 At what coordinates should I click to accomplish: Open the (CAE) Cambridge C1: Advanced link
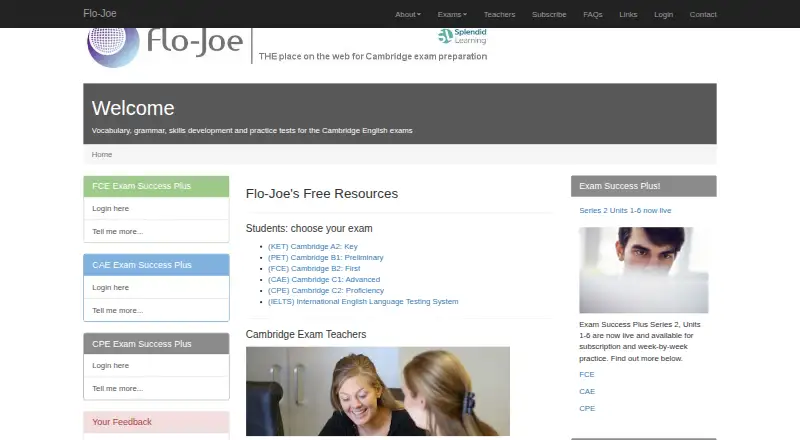tap(324, 279)
